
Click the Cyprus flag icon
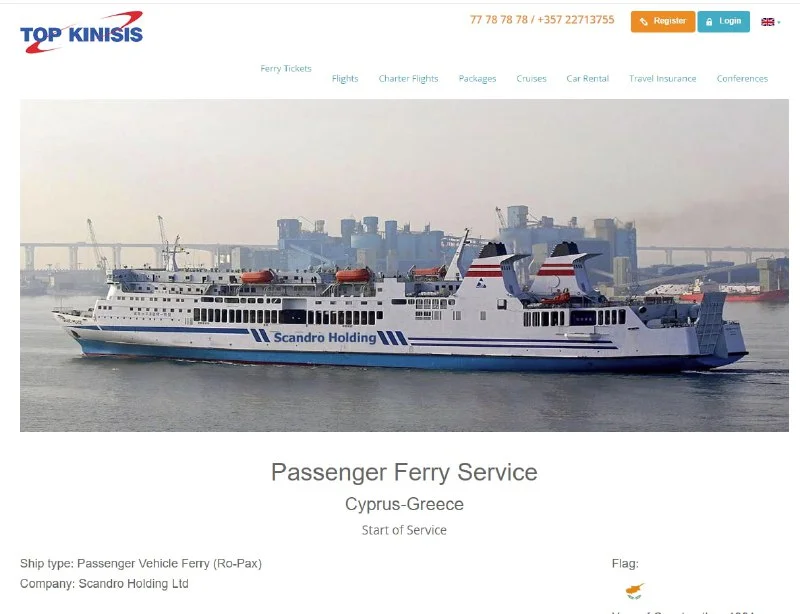635,591
